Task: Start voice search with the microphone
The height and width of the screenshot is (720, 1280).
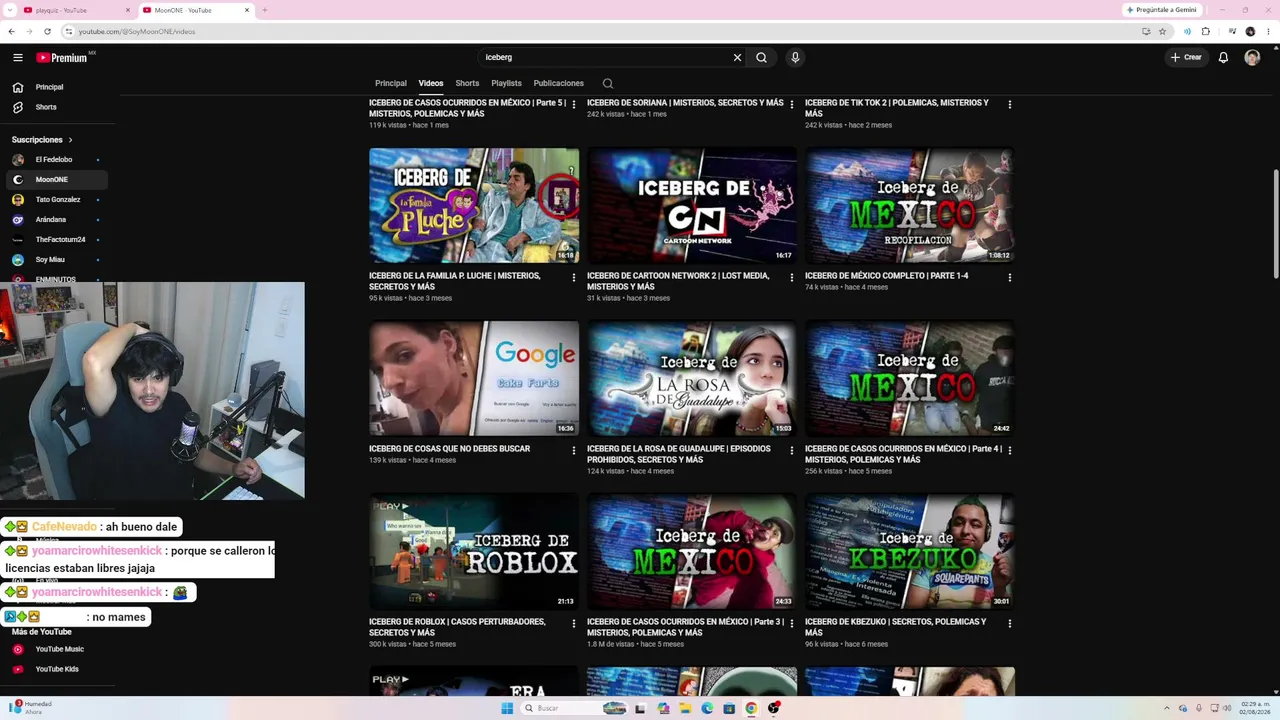Action: pyautogui.click(x=795, y=58)
